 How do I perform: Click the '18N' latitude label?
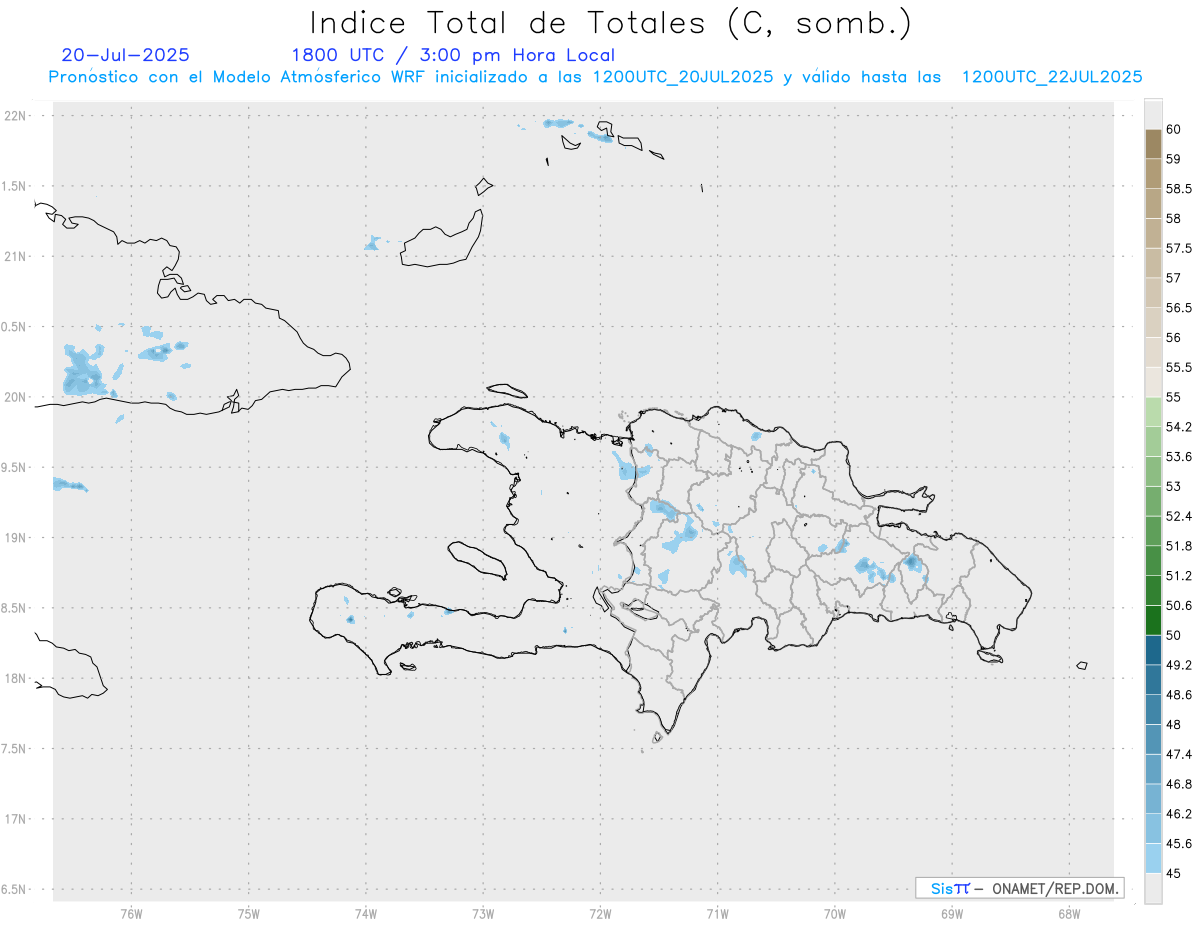tap(15, 678)
